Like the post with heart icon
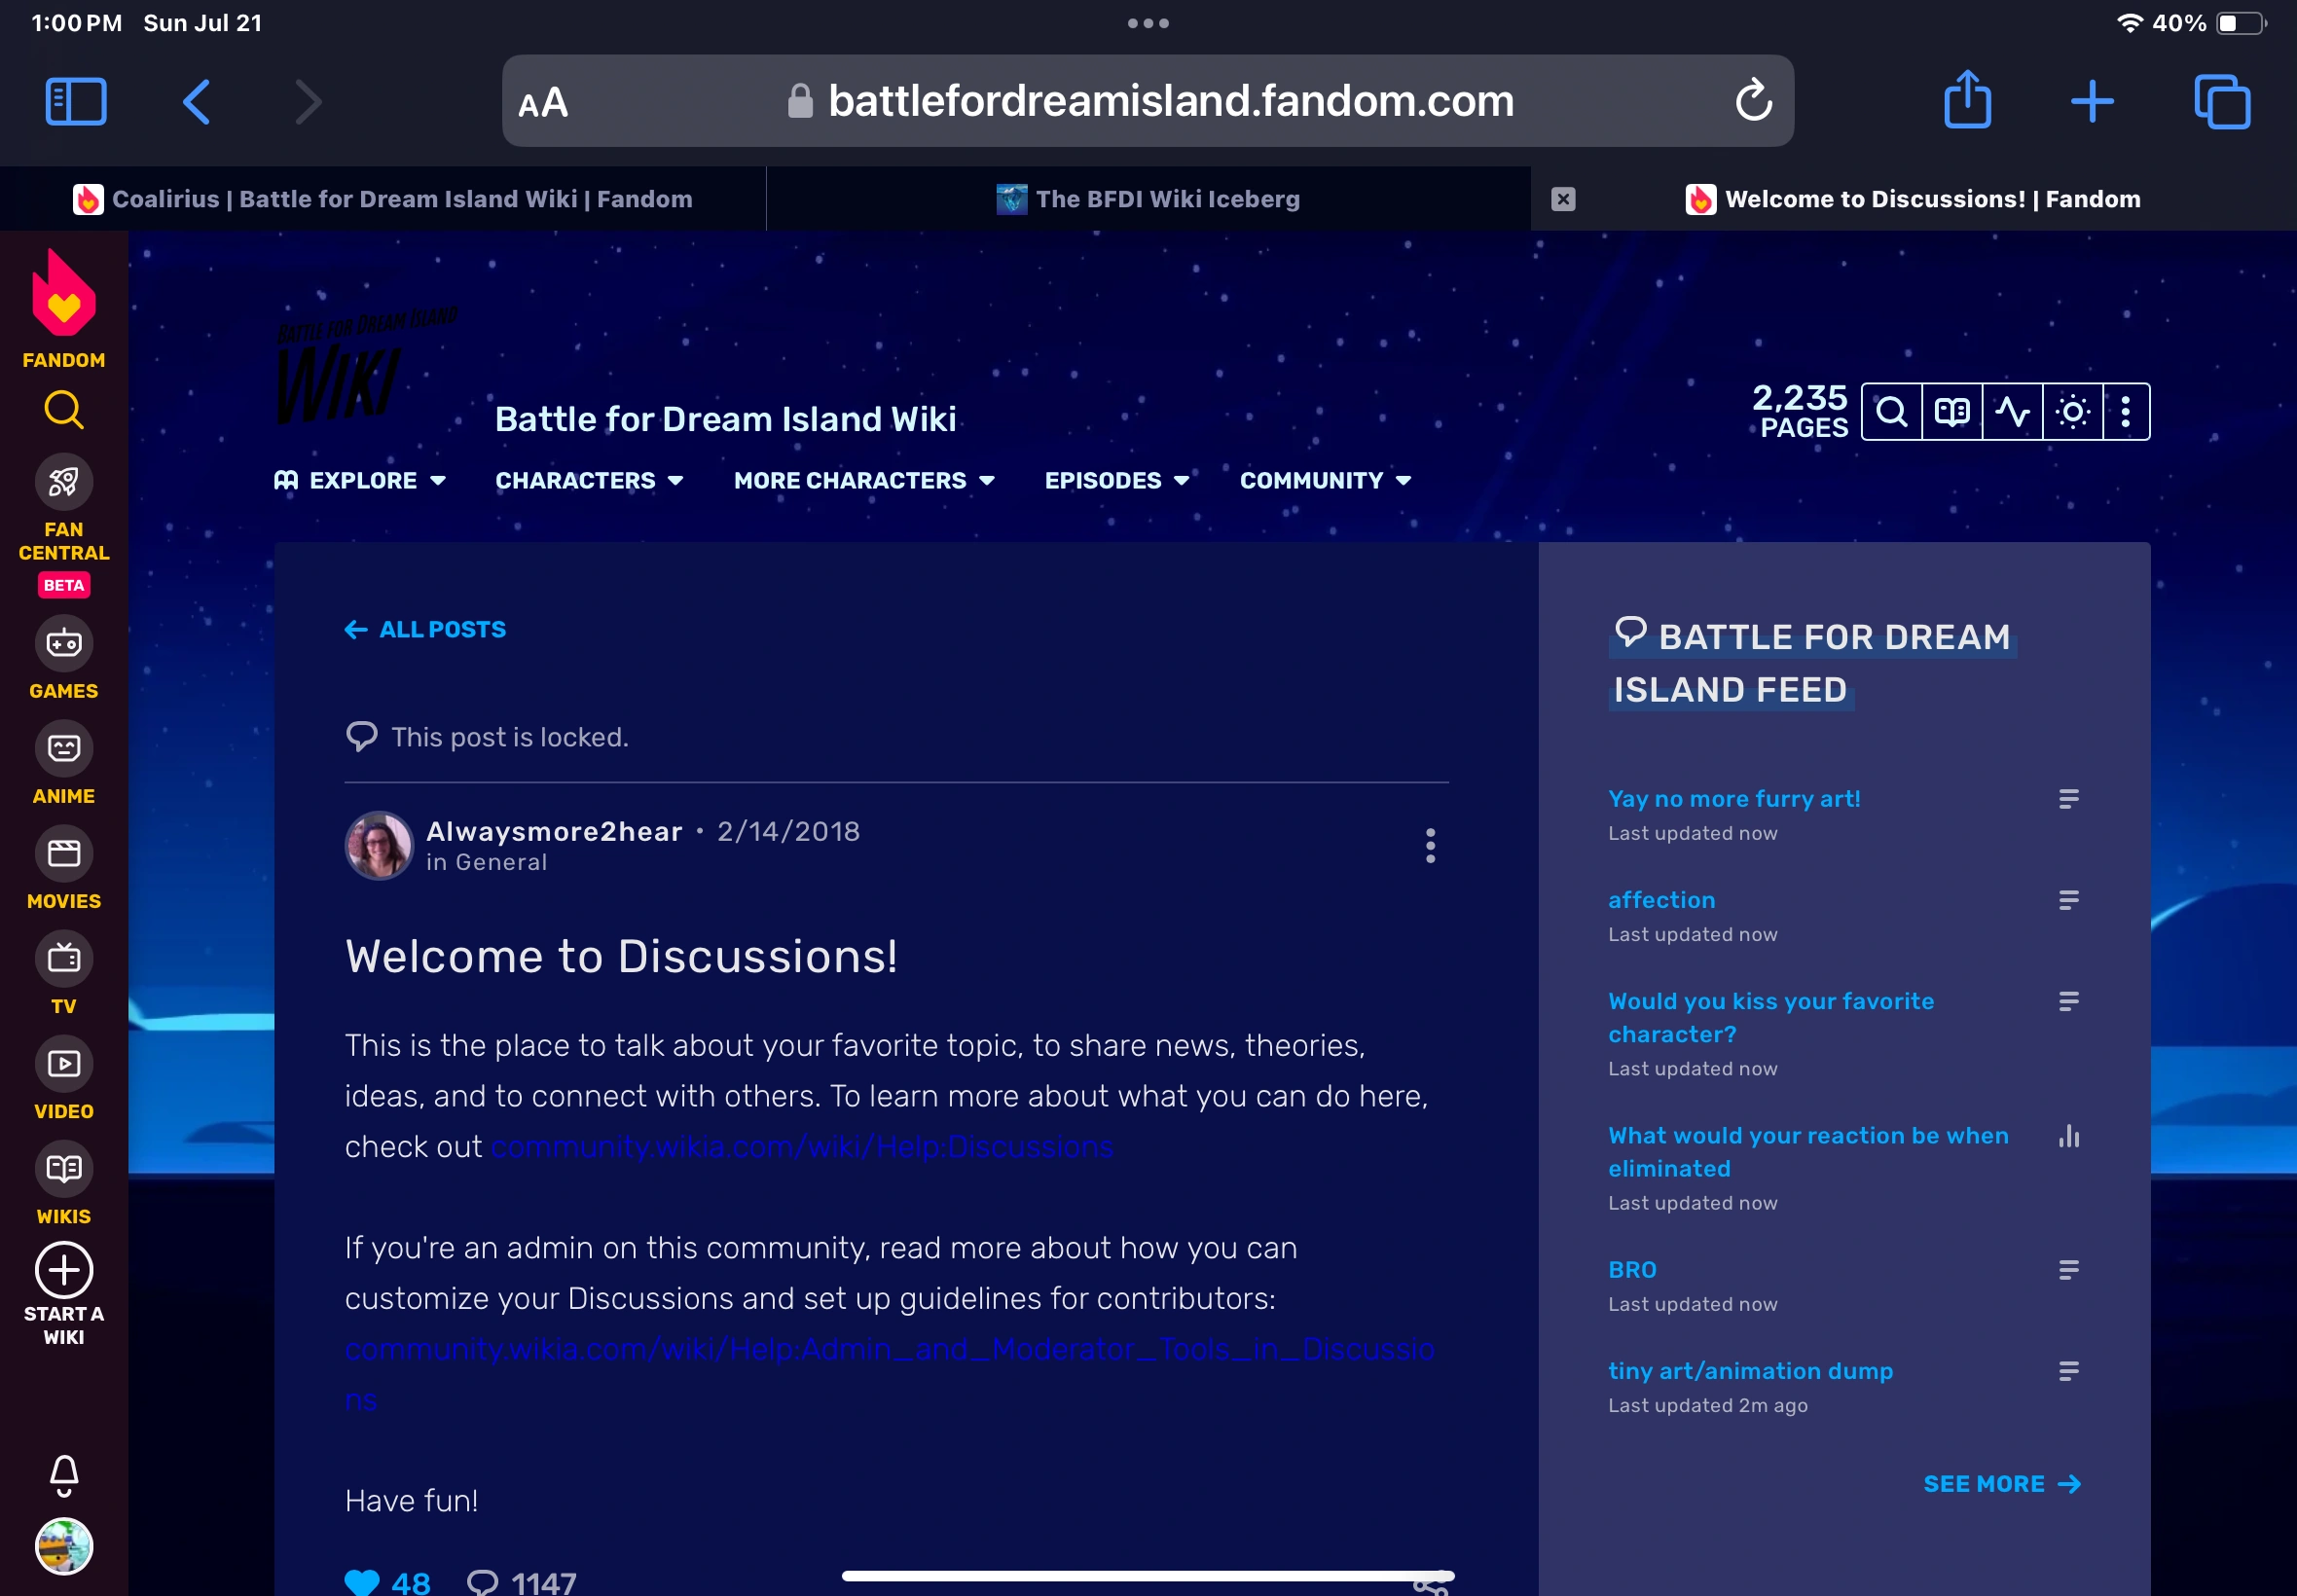 362,1581
